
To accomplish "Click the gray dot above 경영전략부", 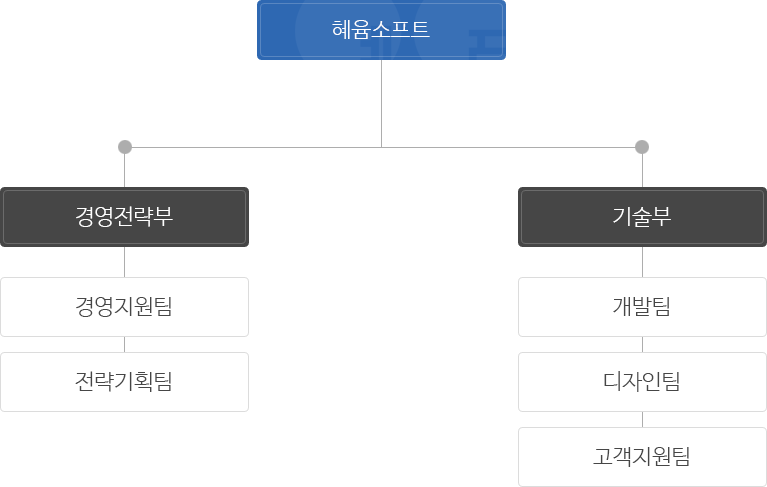I will coord(124,147).
